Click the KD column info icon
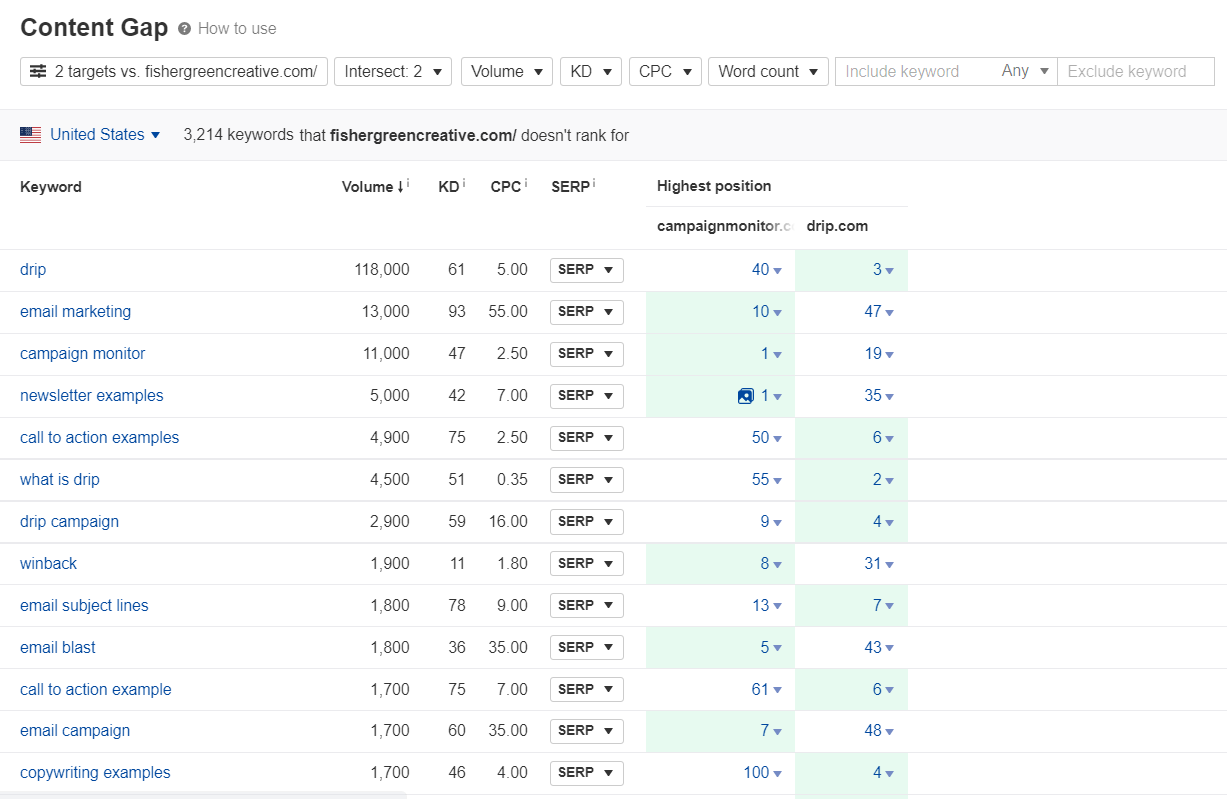The width and height of the screenshot is (1227, 799). 464,184
